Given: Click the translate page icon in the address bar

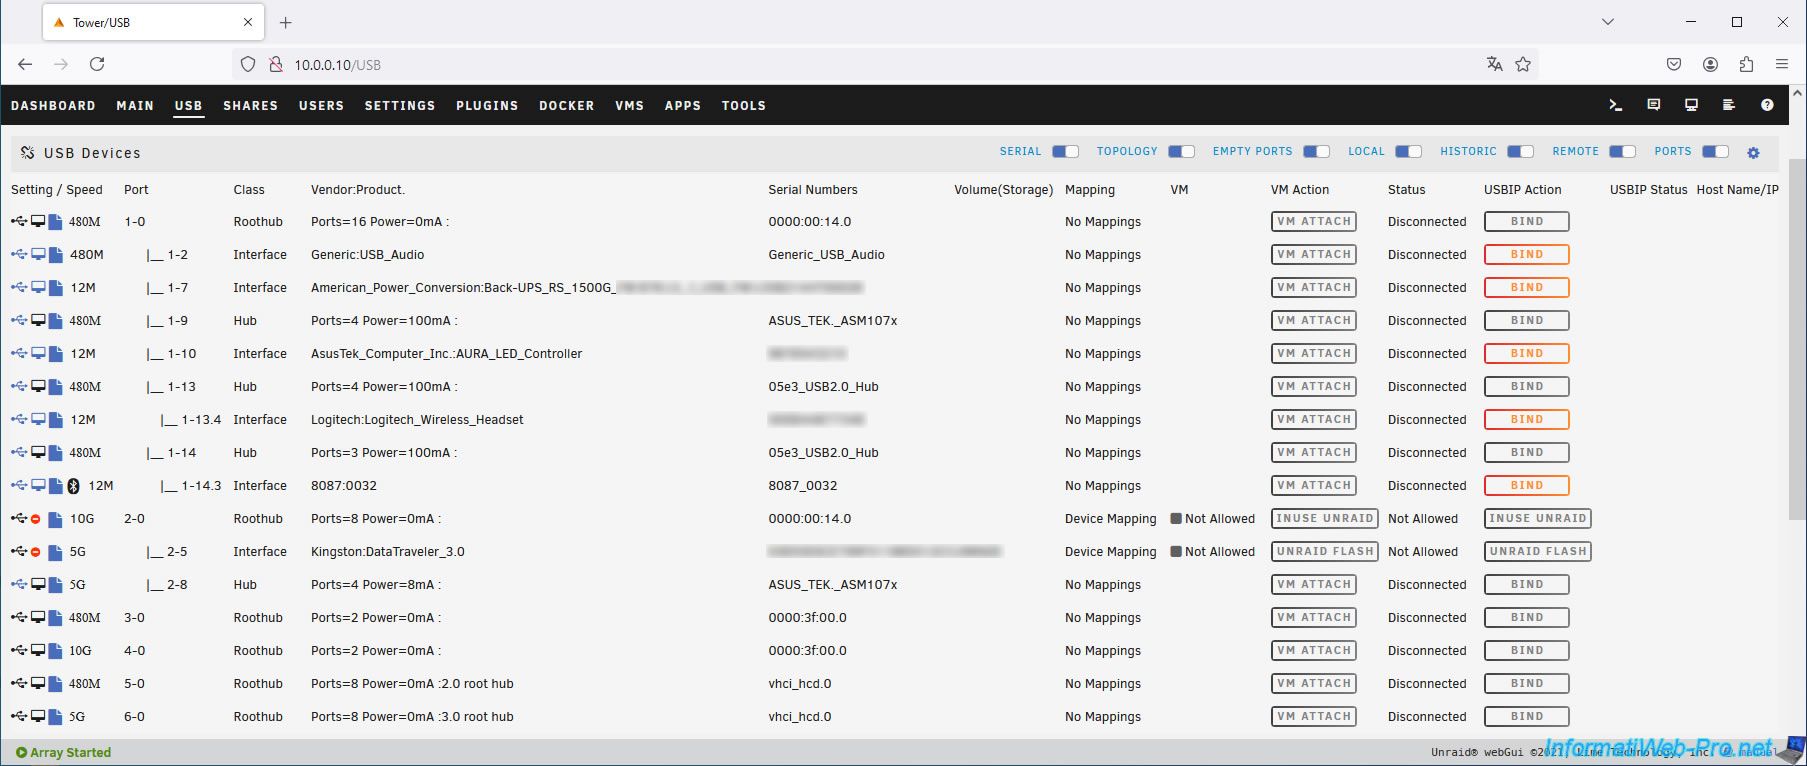Looking at the screenshot, I should coord(1495,64).
